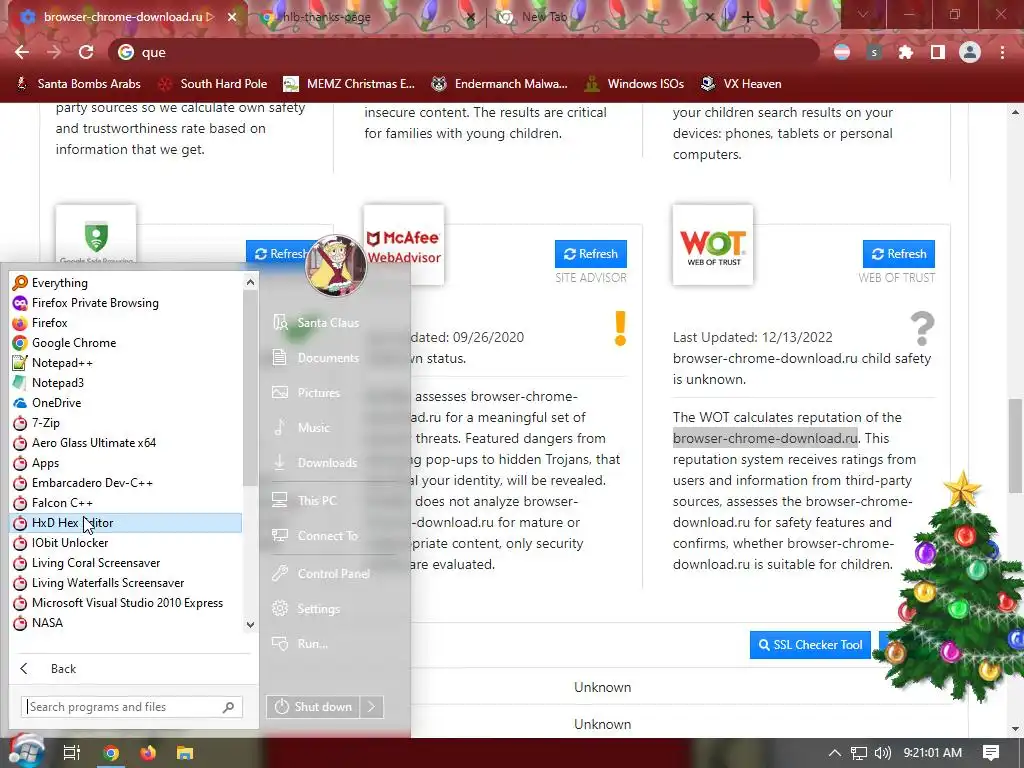The image size is (1024, 768).
Task: Go back with the browser back arrow
Action: point(22,52)
